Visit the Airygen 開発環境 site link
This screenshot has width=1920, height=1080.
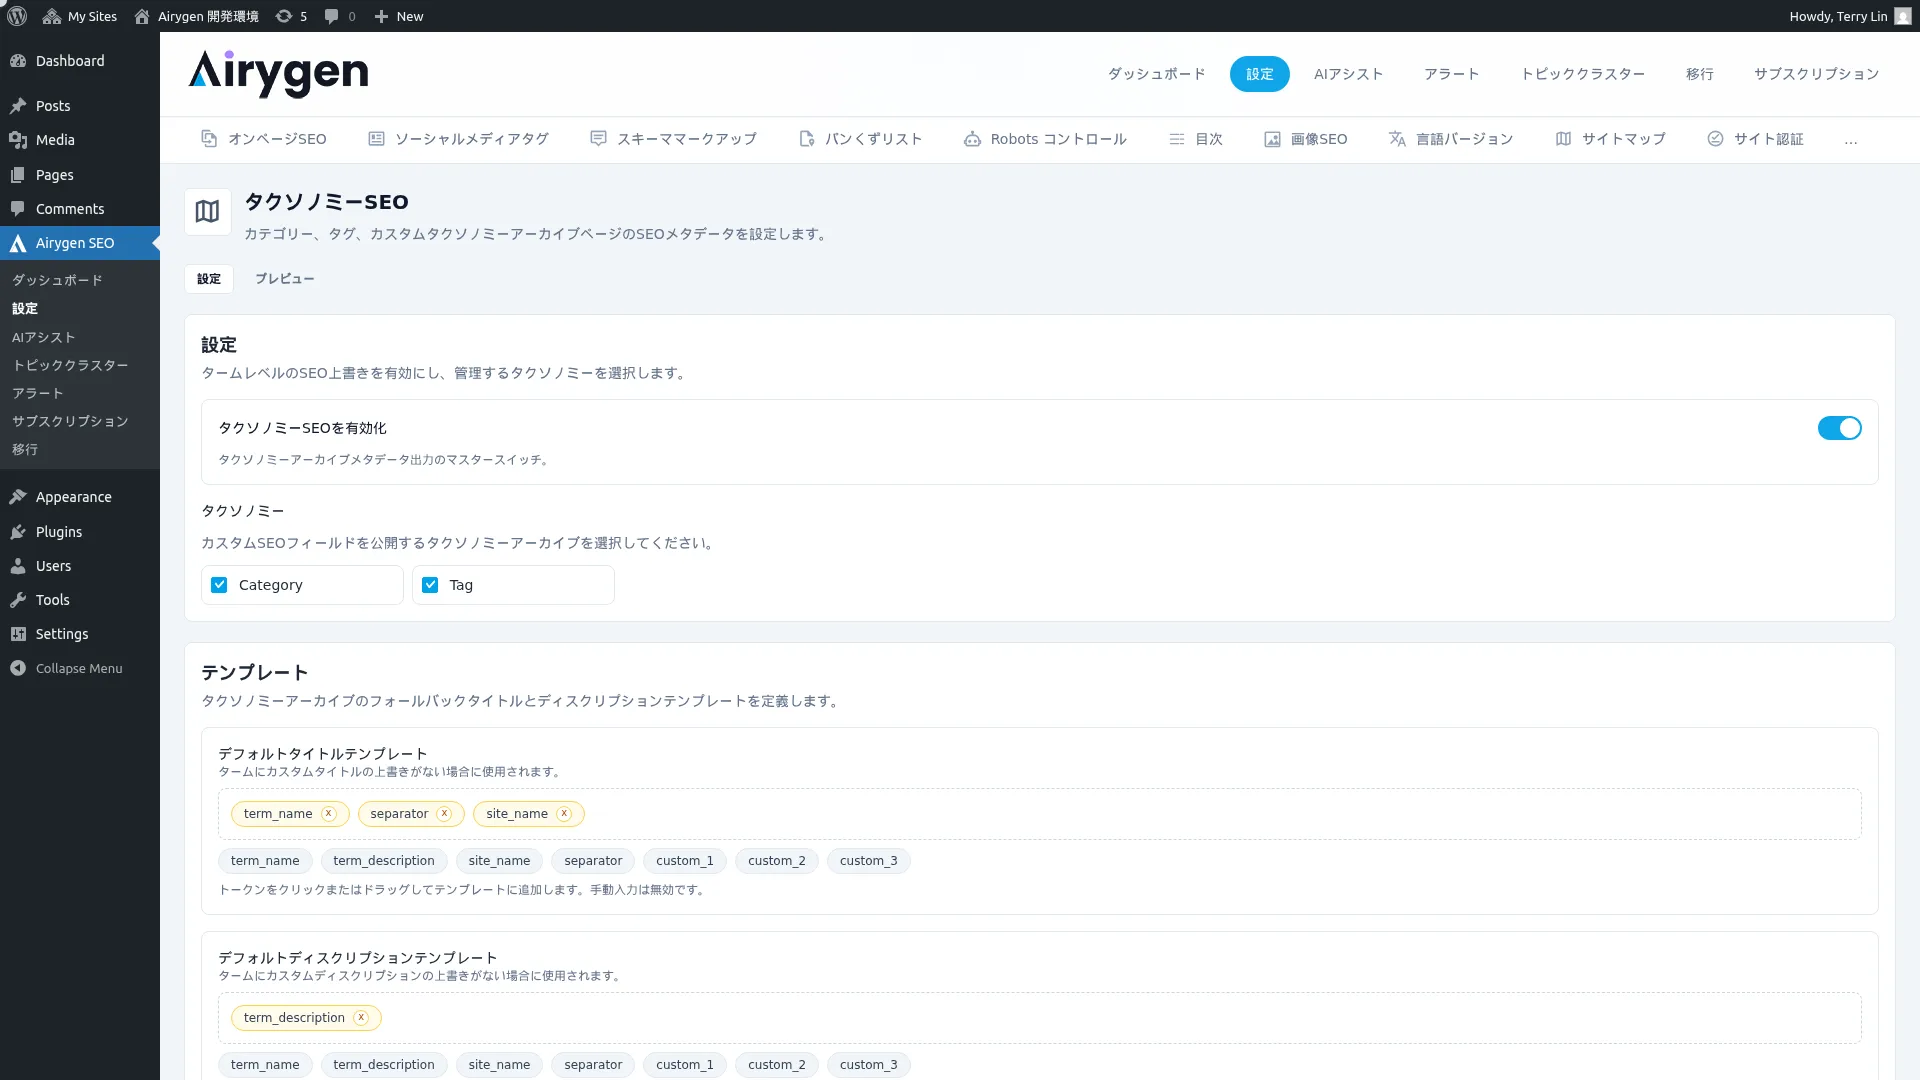[196, 16]
